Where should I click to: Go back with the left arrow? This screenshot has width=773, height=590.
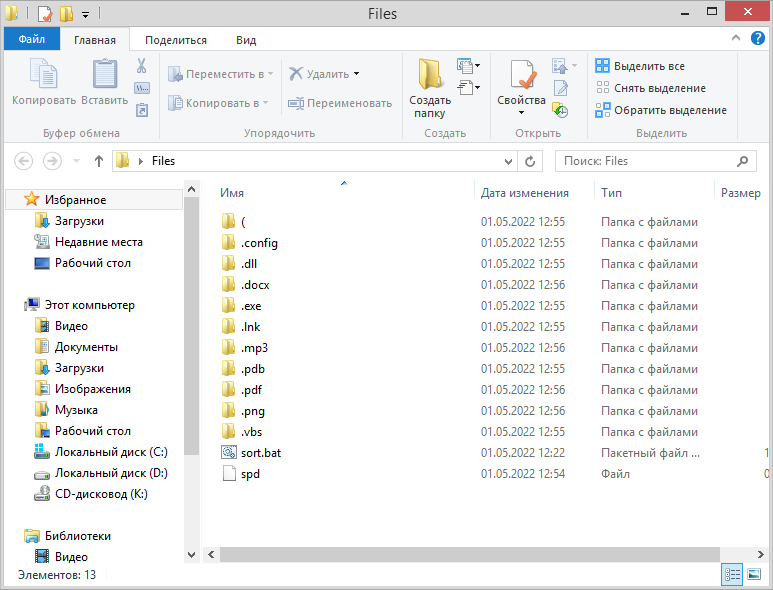coord(23,161)
